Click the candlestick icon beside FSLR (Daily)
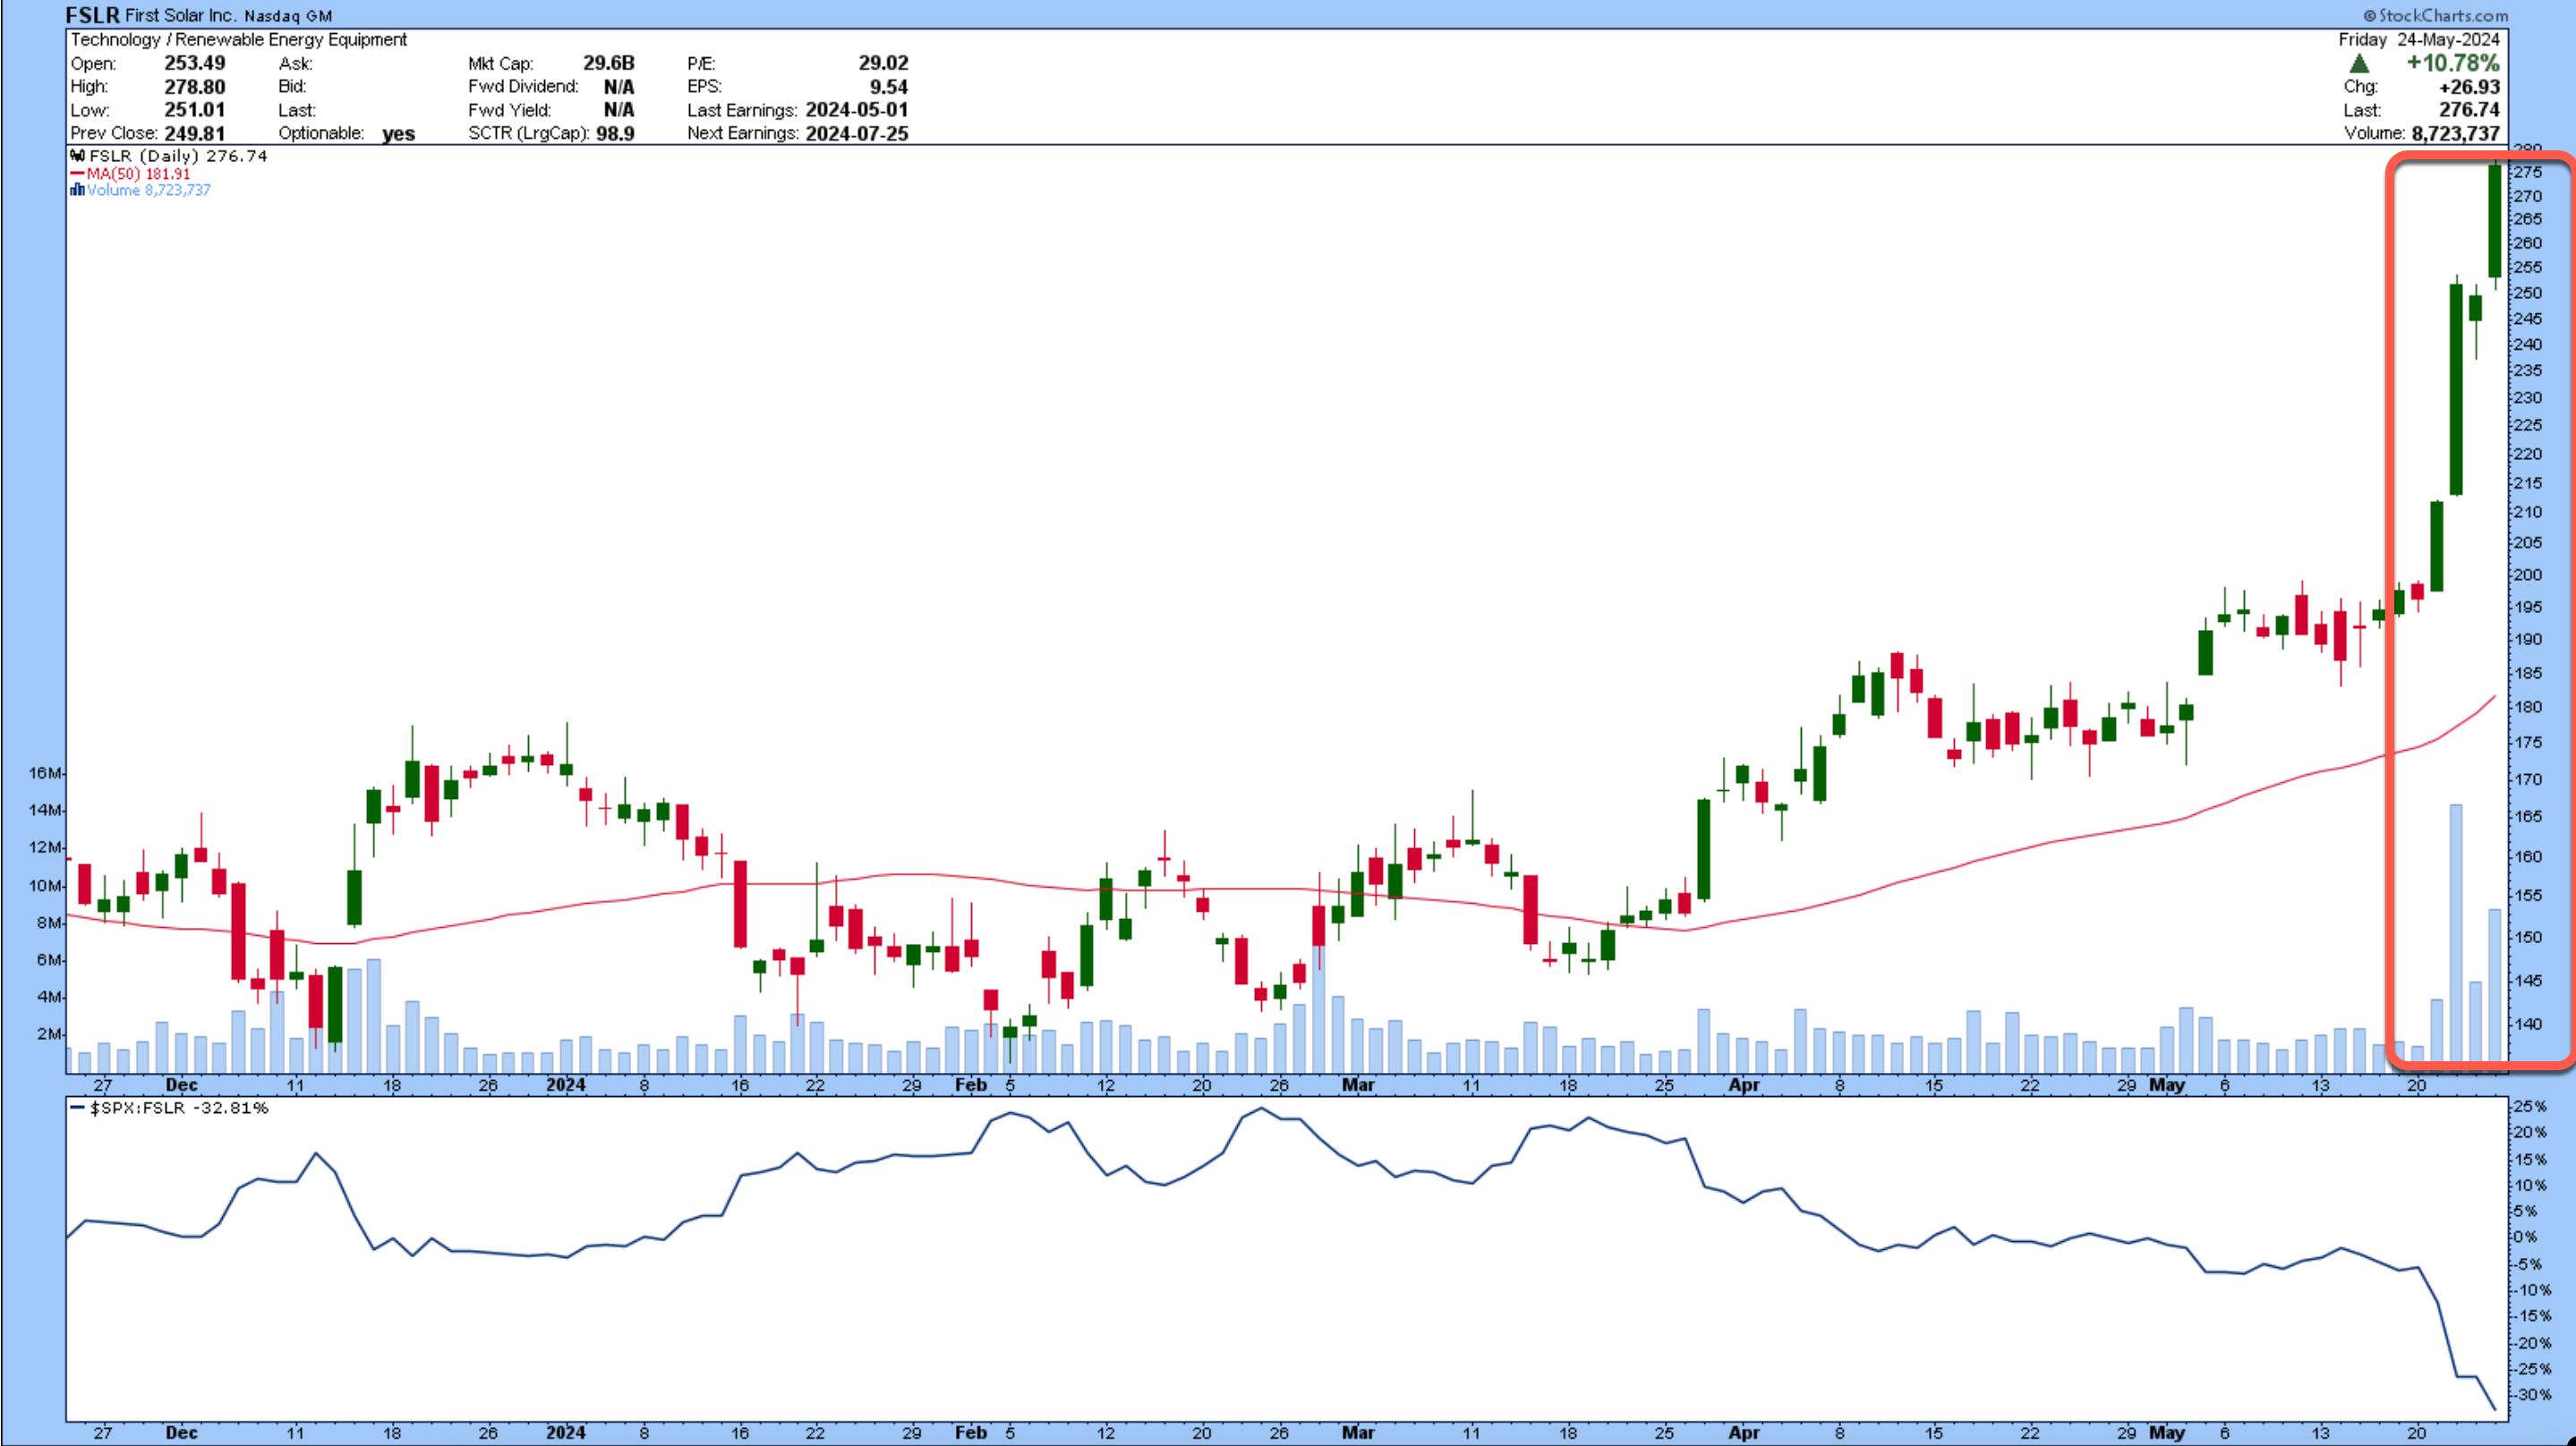2576x1446 pixels. tap(77, 156)
